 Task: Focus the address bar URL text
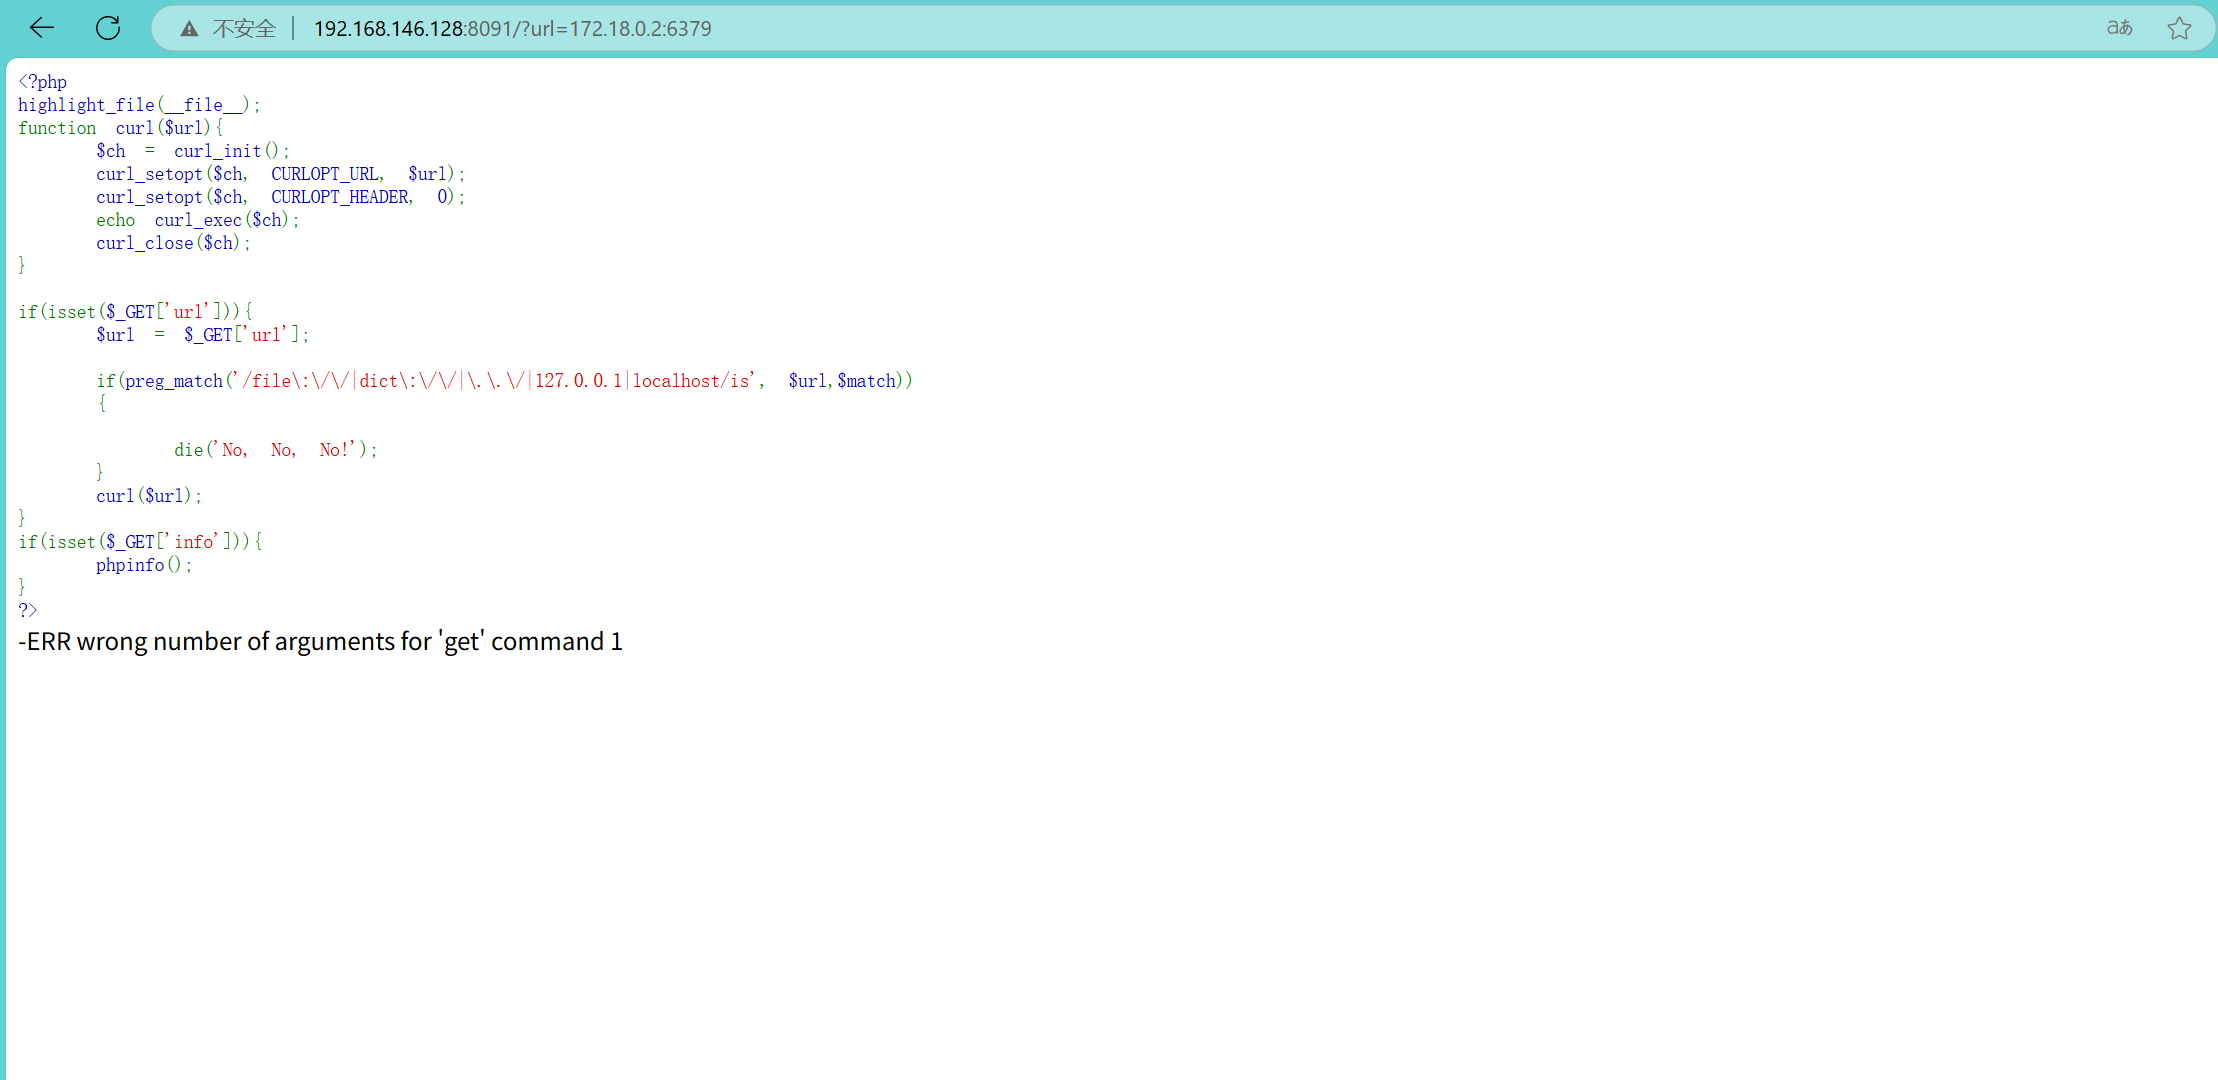512,29
